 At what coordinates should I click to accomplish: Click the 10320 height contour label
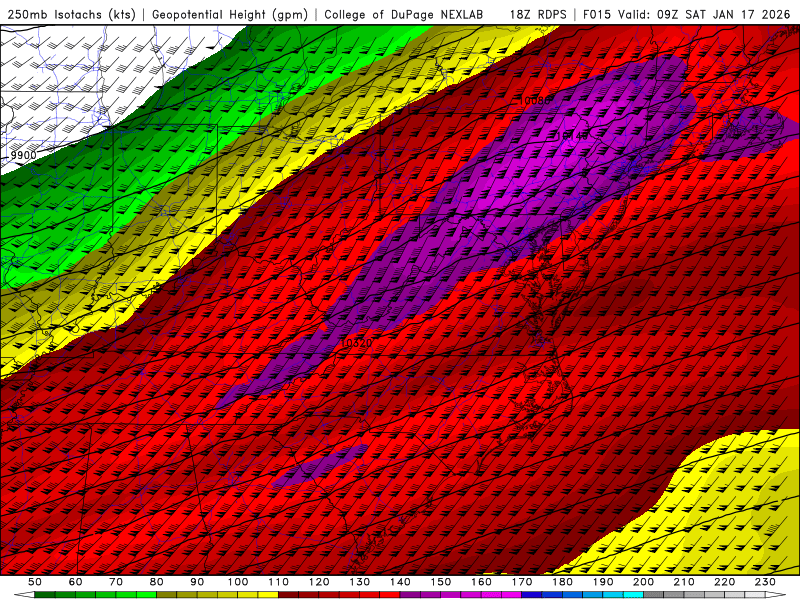[x=356, y=343]
